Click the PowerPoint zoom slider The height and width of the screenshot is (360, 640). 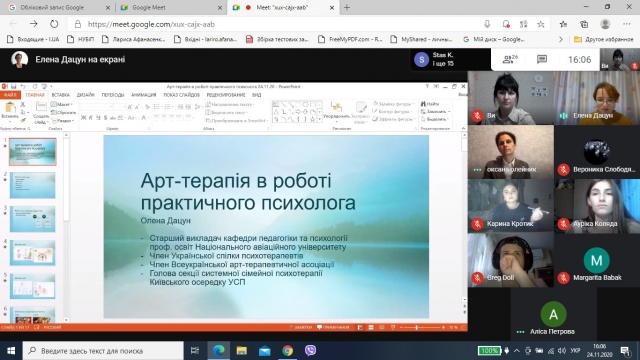[x=423, y=327]
